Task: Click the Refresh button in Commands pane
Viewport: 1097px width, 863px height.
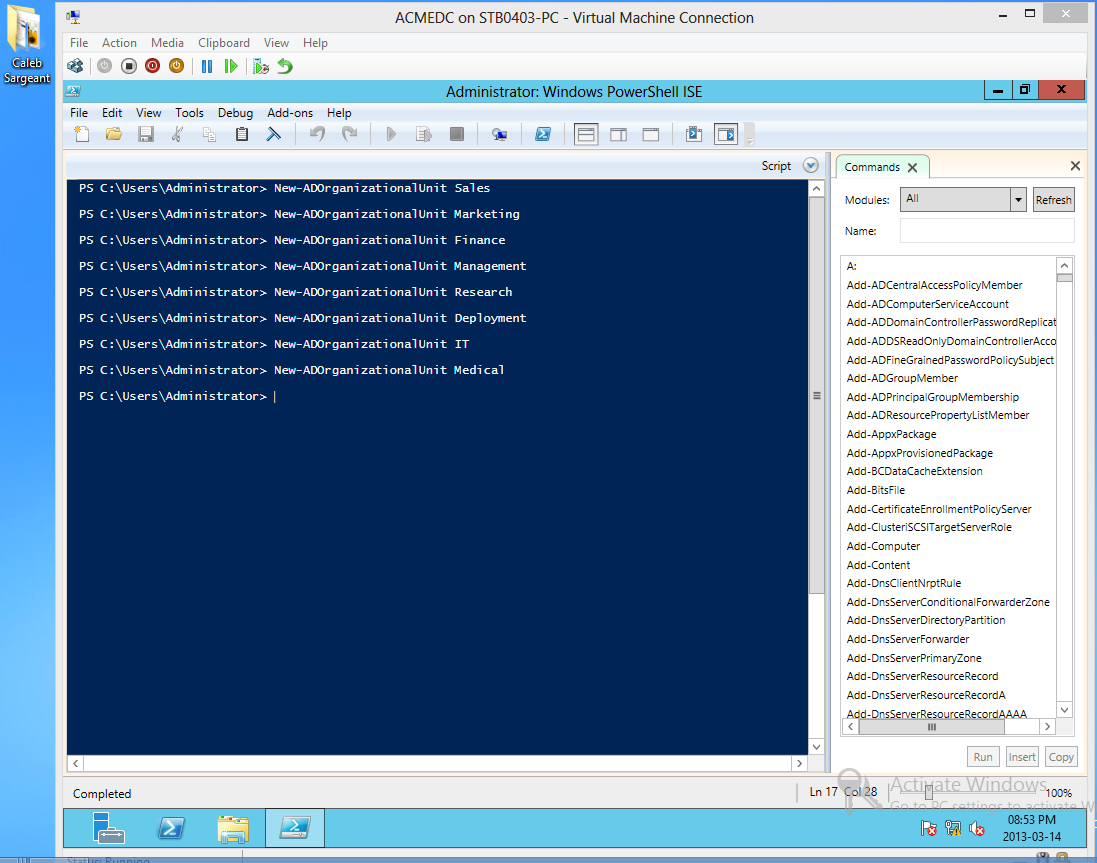Action: point(1053,200)
